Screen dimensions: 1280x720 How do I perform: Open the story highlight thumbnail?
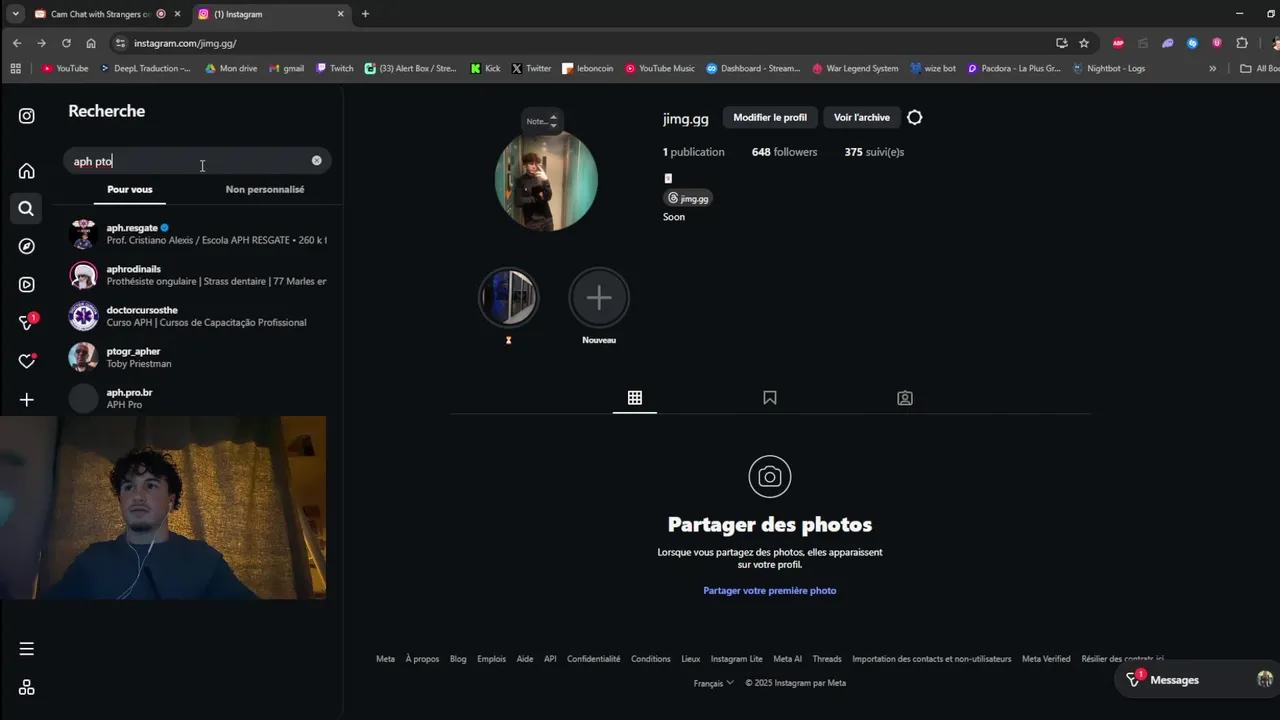(x=508, y=297)
